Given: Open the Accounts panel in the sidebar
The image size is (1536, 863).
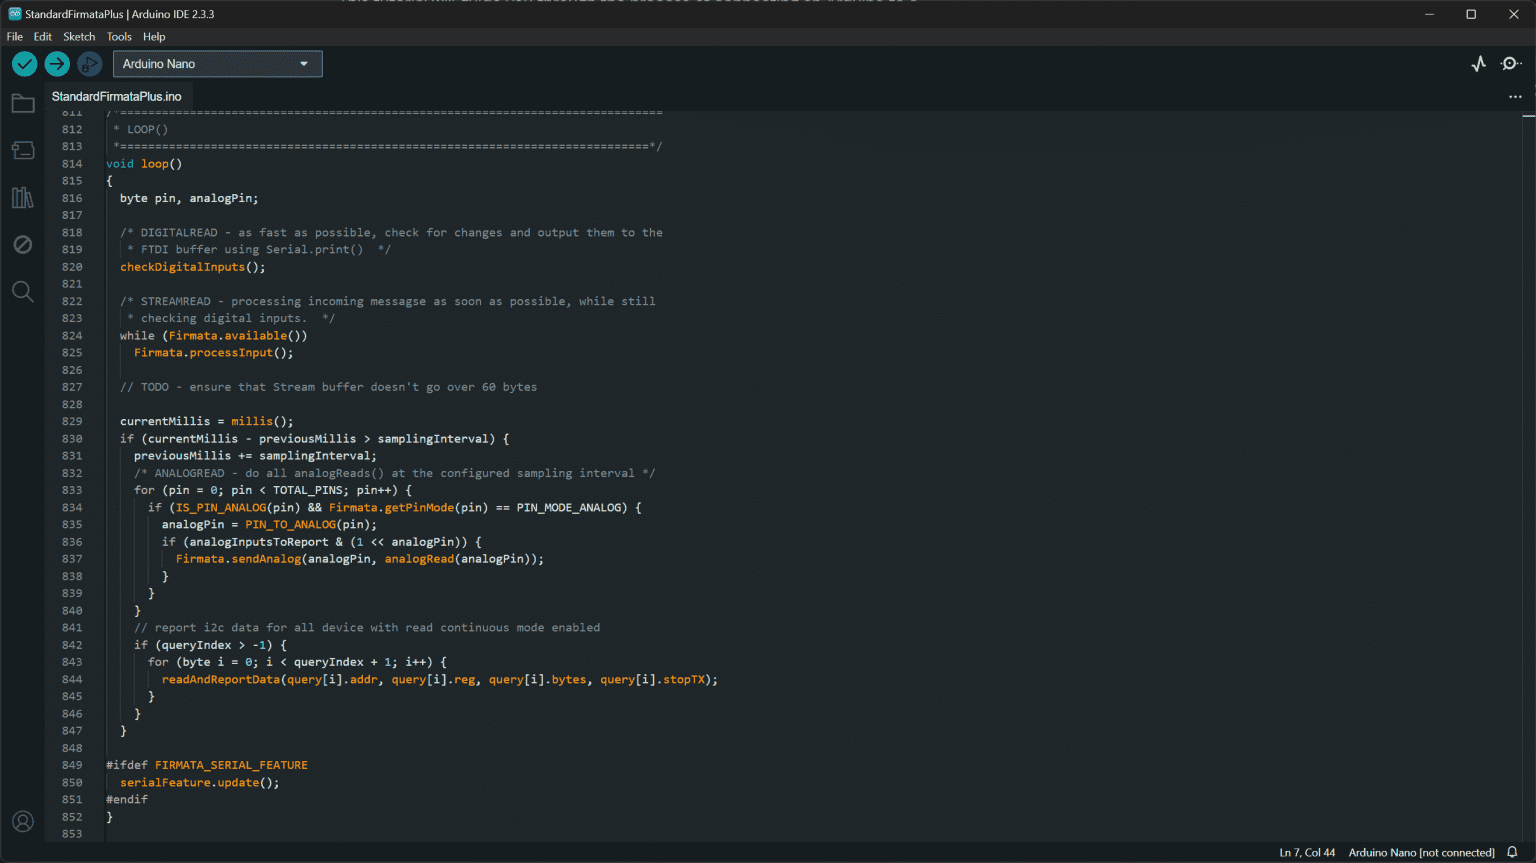Looking at the screenshot, I should click(22, 820).
